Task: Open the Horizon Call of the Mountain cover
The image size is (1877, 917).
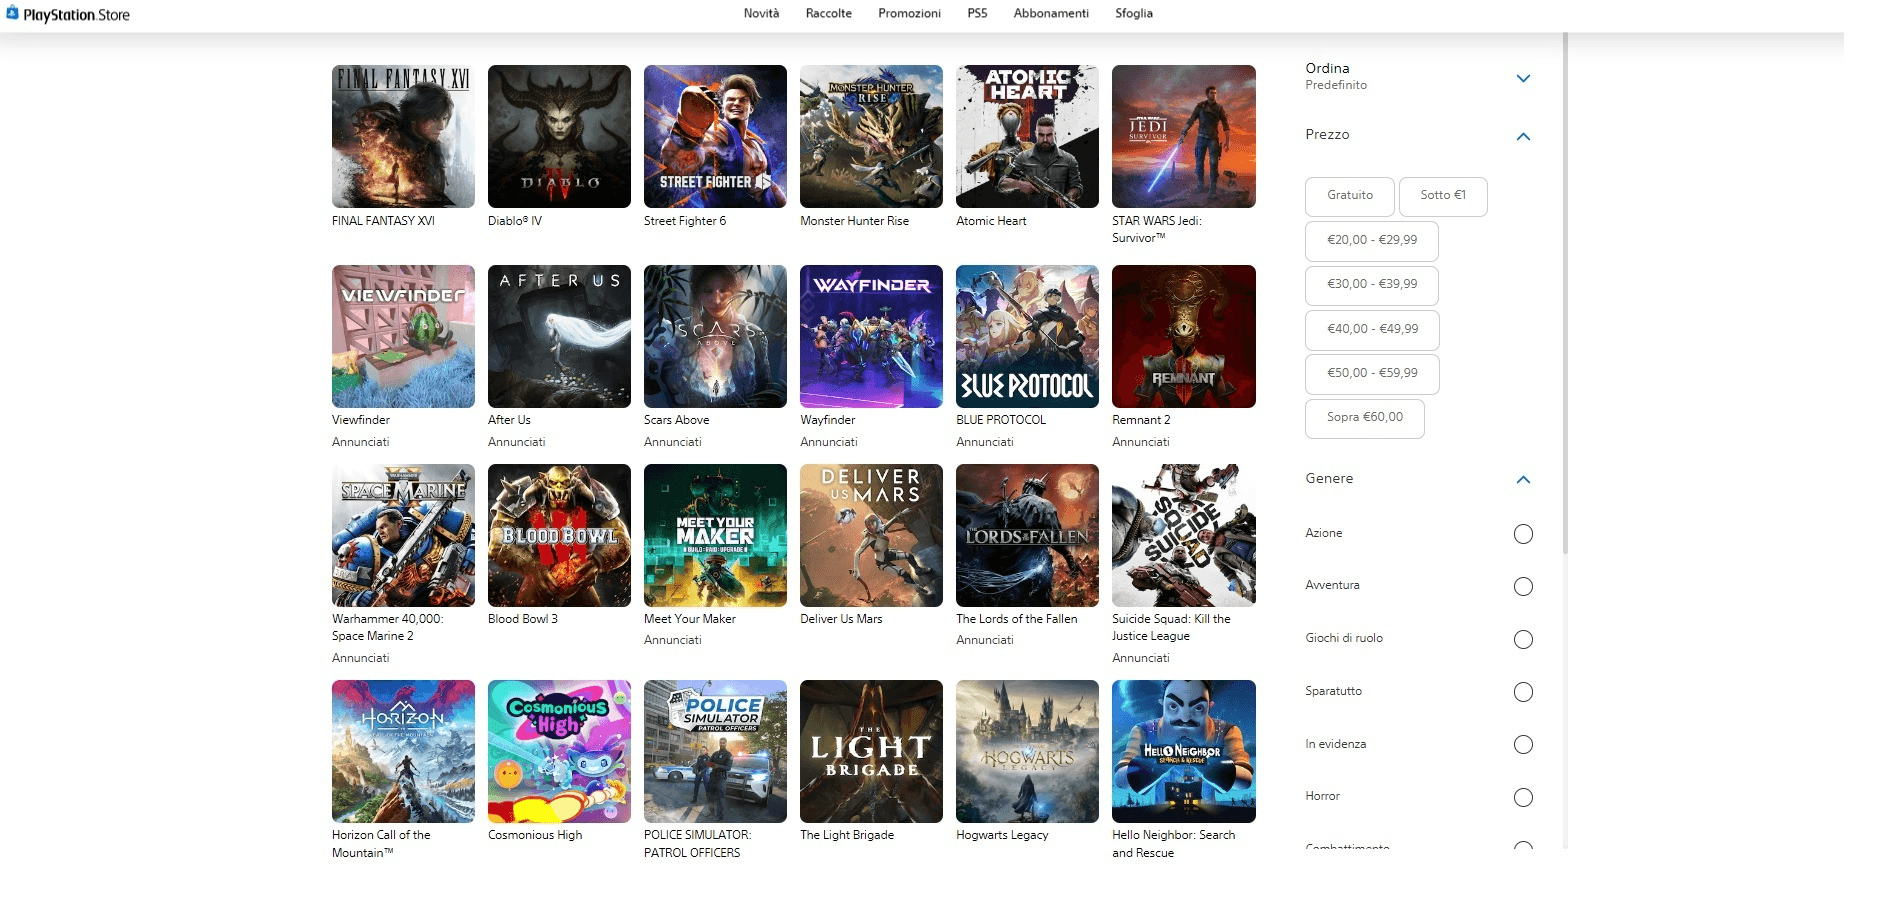Action: click(x=403, y=751)
